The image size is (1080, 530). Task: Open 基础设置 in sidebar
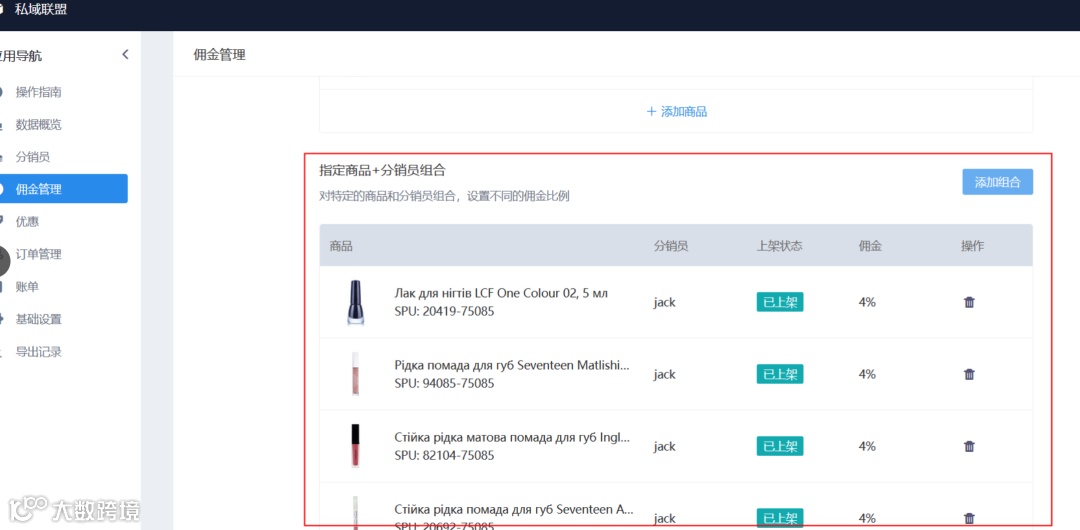point(39,319)
